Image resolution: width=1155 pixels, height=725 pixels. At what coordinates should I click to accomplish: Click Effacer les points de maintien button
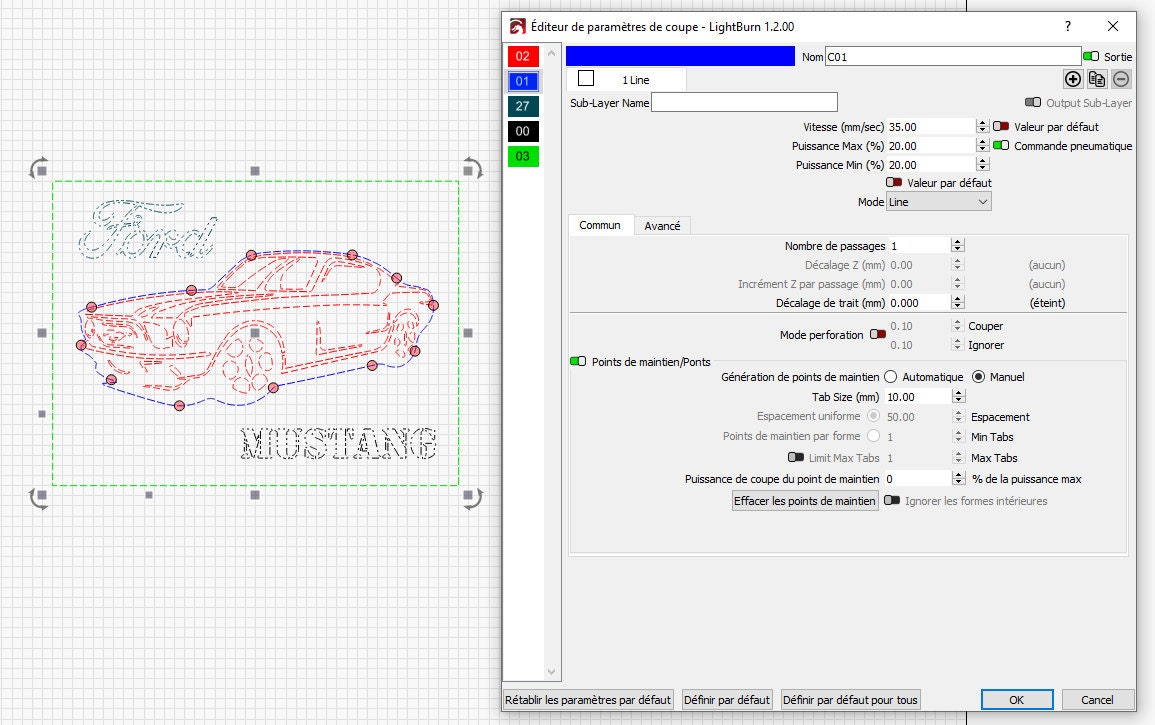coord(804,500)
